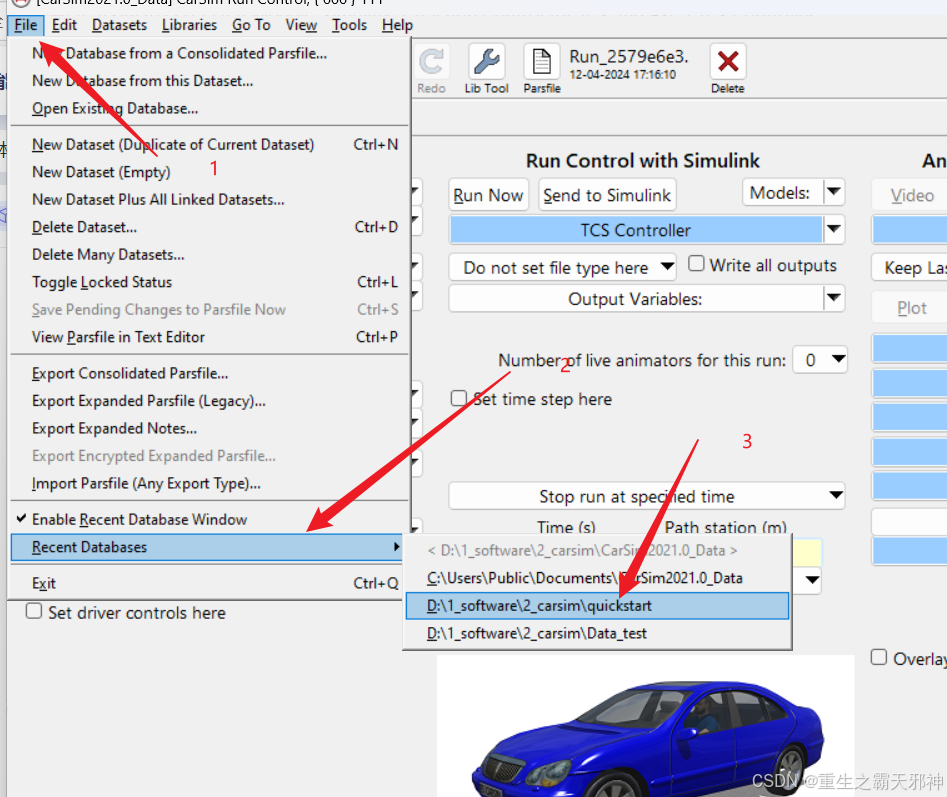The image size is (947, 797).
Task: Select C:\Users\Public\Documents CarSim2021.0_Data database
Action: coord(597,578)
